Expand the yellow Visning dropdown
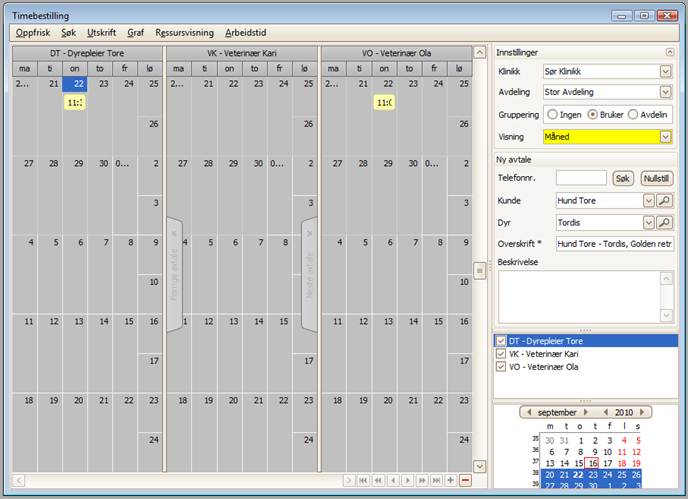Screen dimensions: 688x499 (x=665, y=136)
